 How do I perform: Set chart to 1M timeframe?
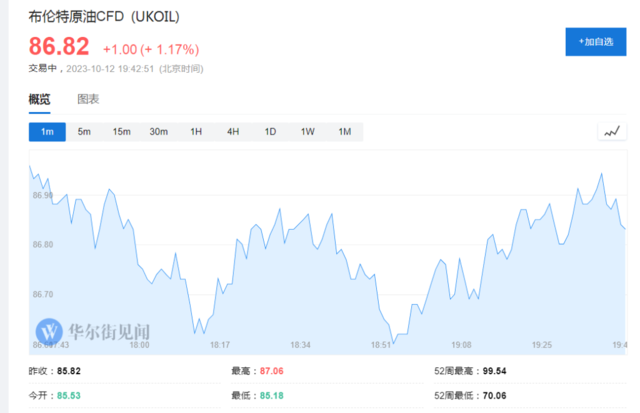(345, 132)
